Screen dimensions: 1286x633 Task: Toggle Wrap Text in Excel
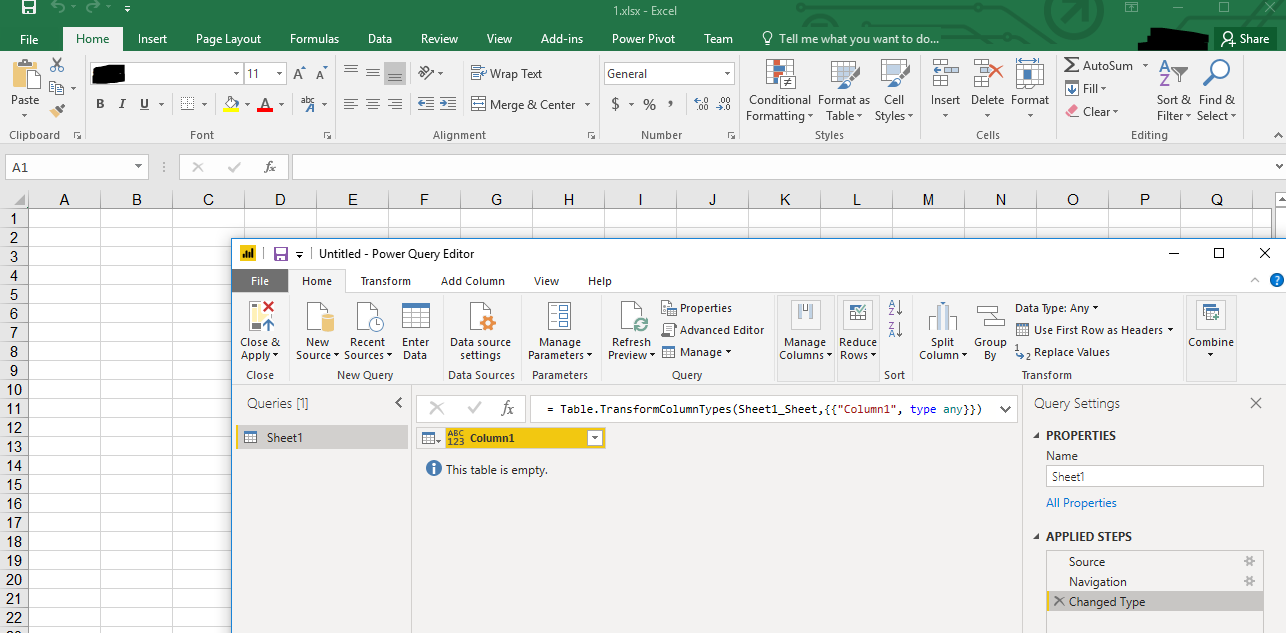[x=507, y=74]
